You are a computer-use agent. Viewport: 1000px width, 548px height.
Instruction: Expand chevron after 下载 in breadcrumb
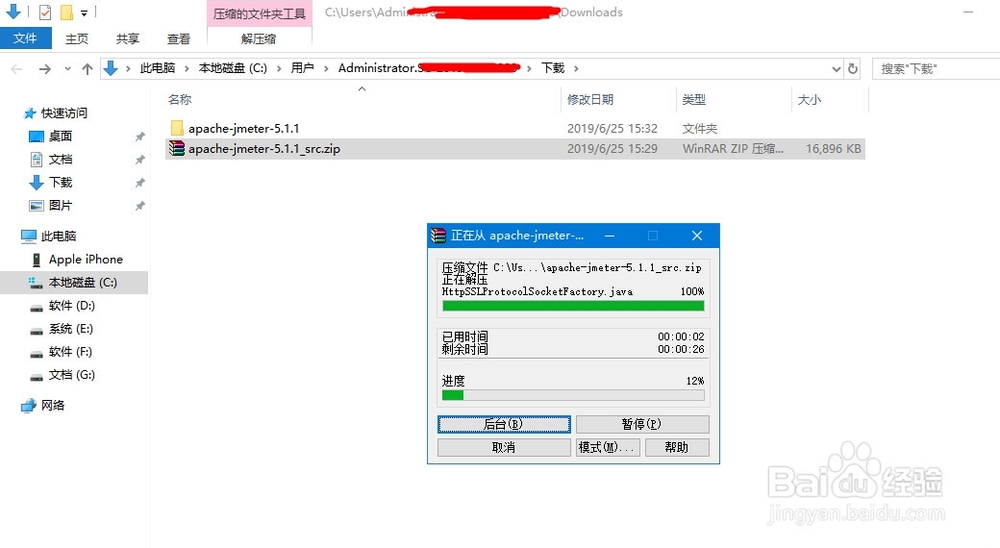coord(576,68)
